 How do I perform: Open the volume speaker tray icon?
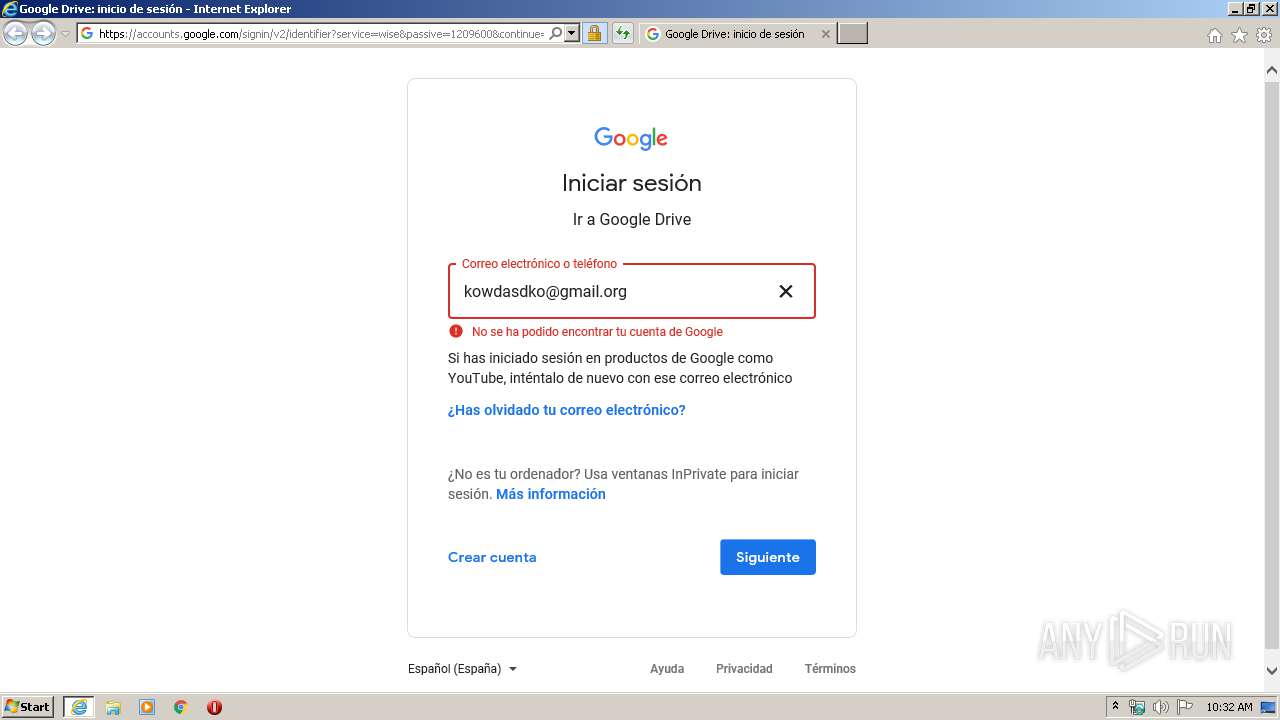[x=1160, y=707]
